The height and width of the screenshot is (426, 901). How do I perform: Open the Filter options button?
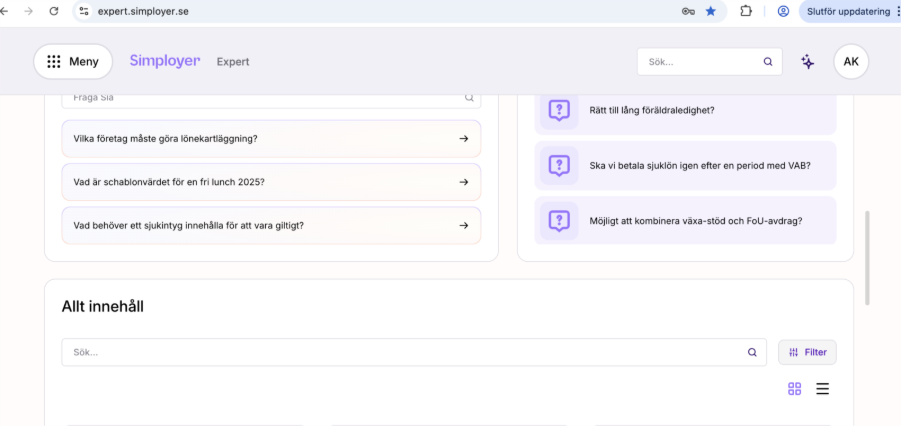(x=807, y=352)
